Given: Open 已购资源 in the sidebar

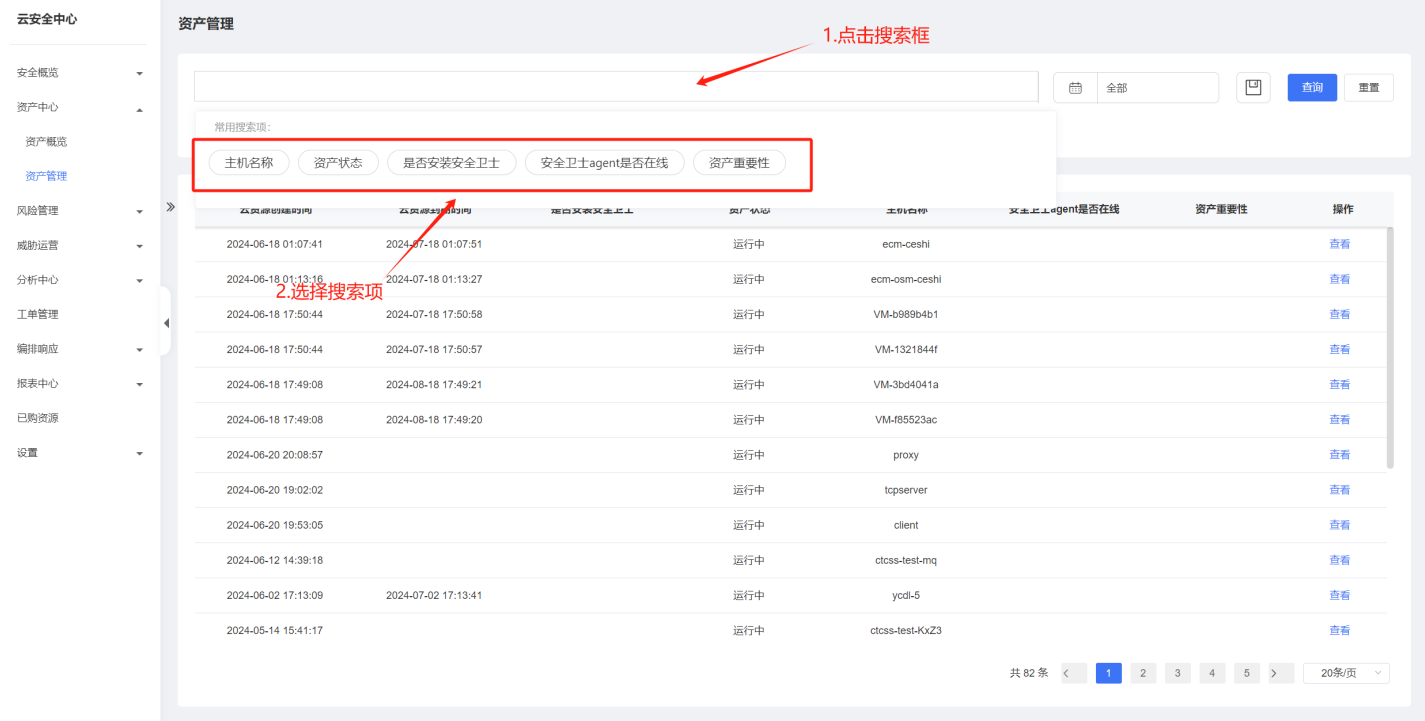Looking at the screenshot, I should click(x=38, y=418).
